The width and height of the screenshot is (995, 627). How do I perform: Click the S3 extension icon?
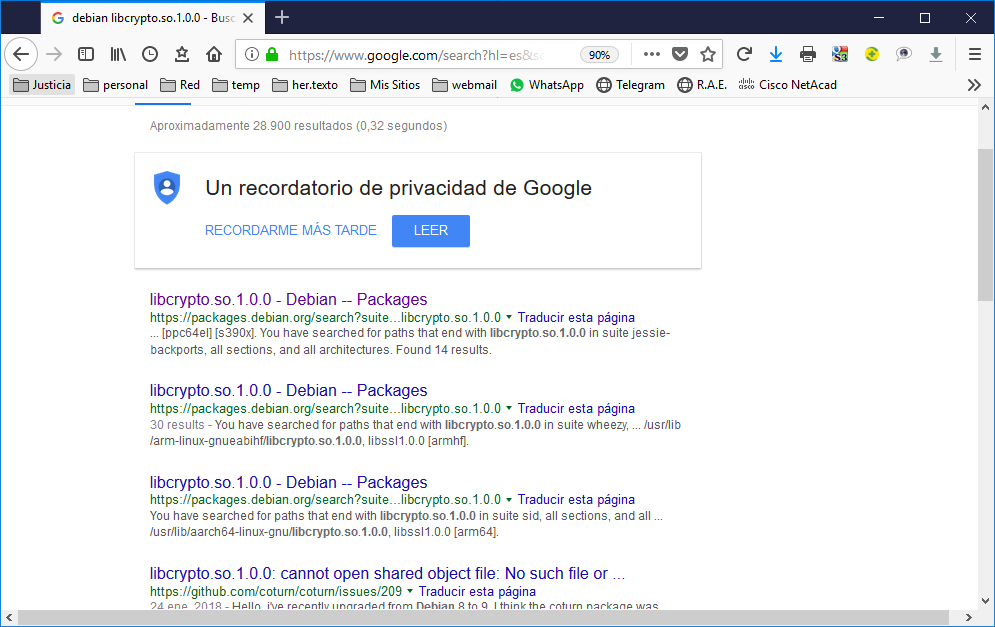pyautogui.click(x=840, y=55)
